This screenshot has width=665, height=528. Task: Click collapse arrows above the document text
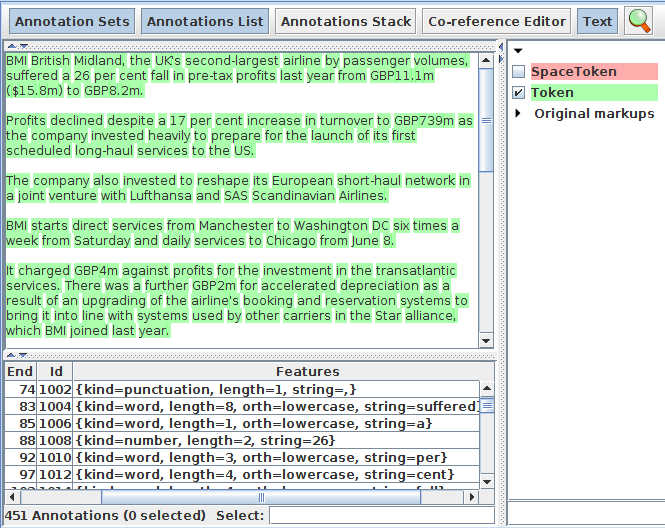pos(12,45)
